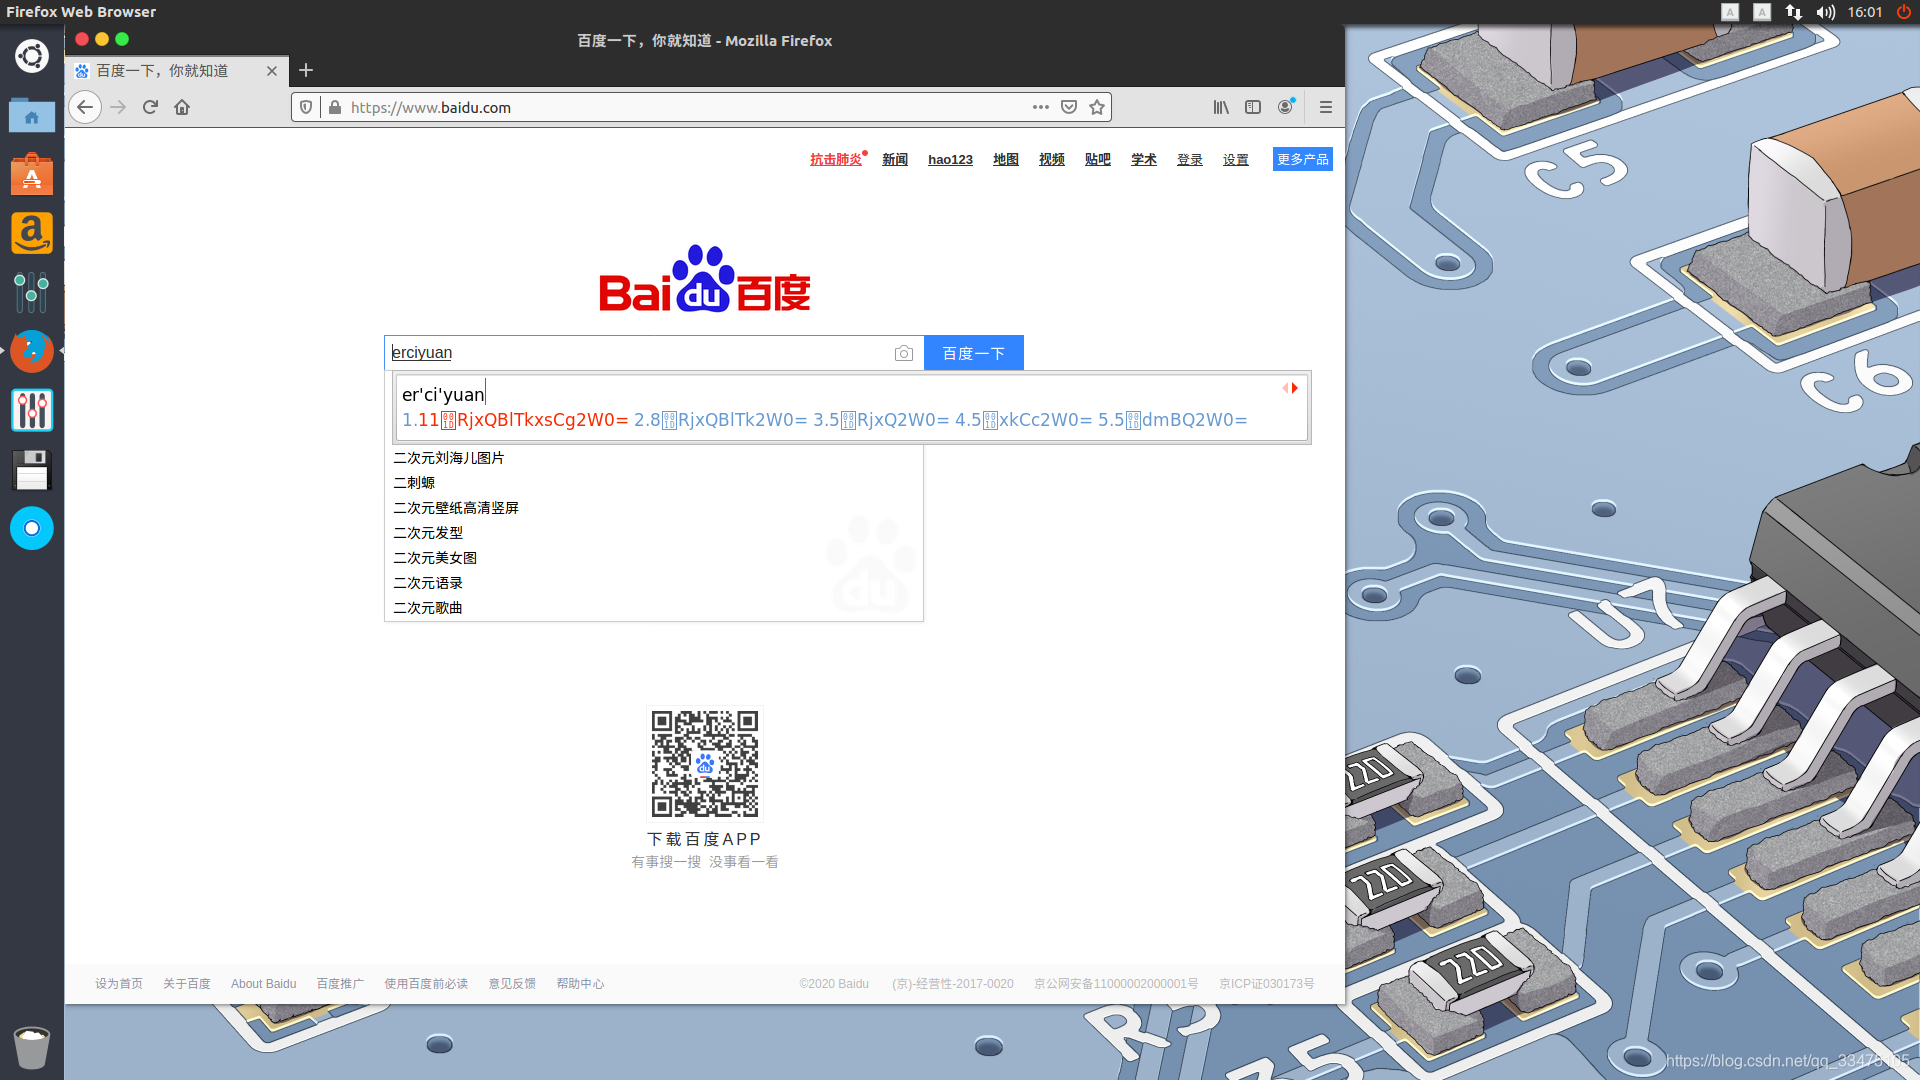Save page to Pocket icon

(x=1069, y=107)
